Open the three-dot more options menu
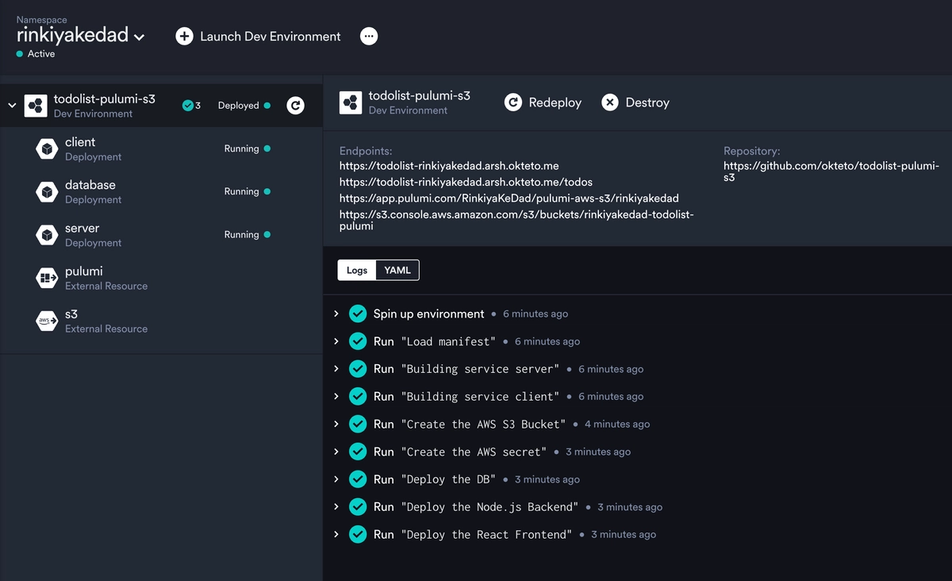Image resolution: width=952 pixels, height=581 pixels. tap(369, 36)
